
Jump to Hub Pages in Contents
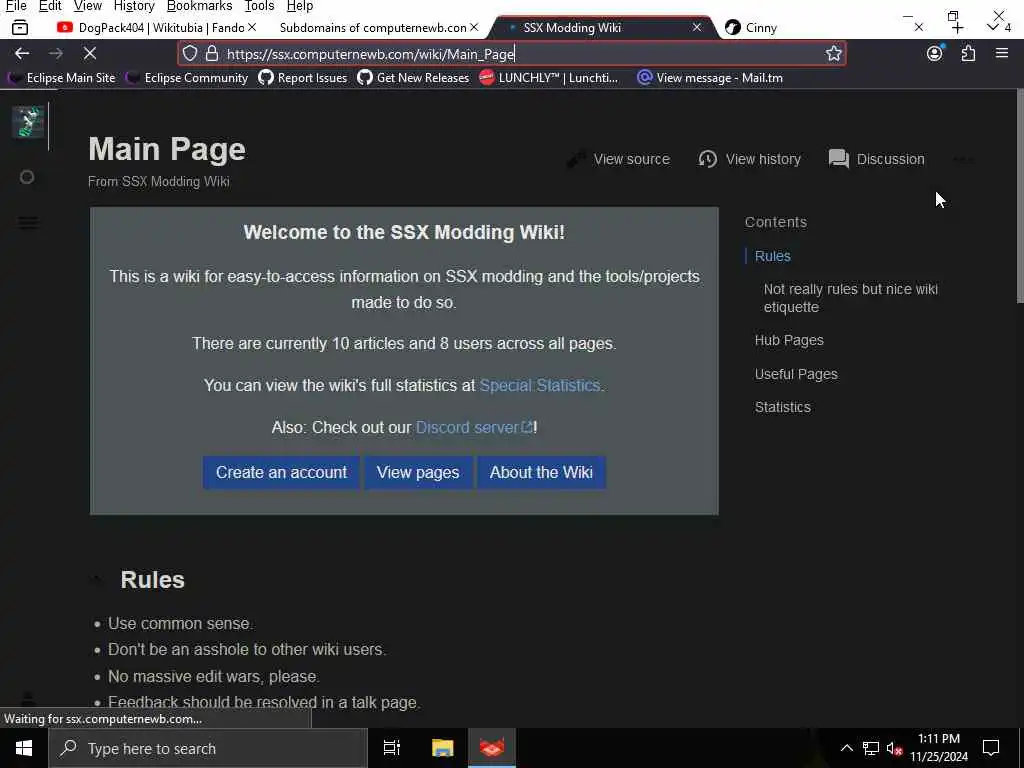point(789,340)
